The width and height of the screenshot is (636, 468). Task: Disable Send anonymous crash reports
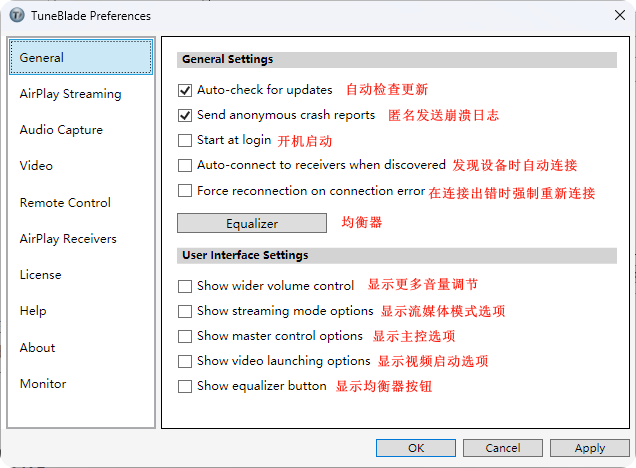coord(185,115)
